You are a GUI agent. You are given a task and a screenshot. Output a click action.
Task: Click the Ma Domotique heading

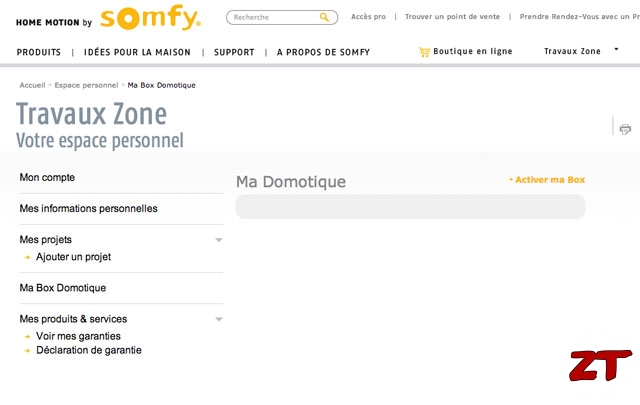[x=291, y=182]
